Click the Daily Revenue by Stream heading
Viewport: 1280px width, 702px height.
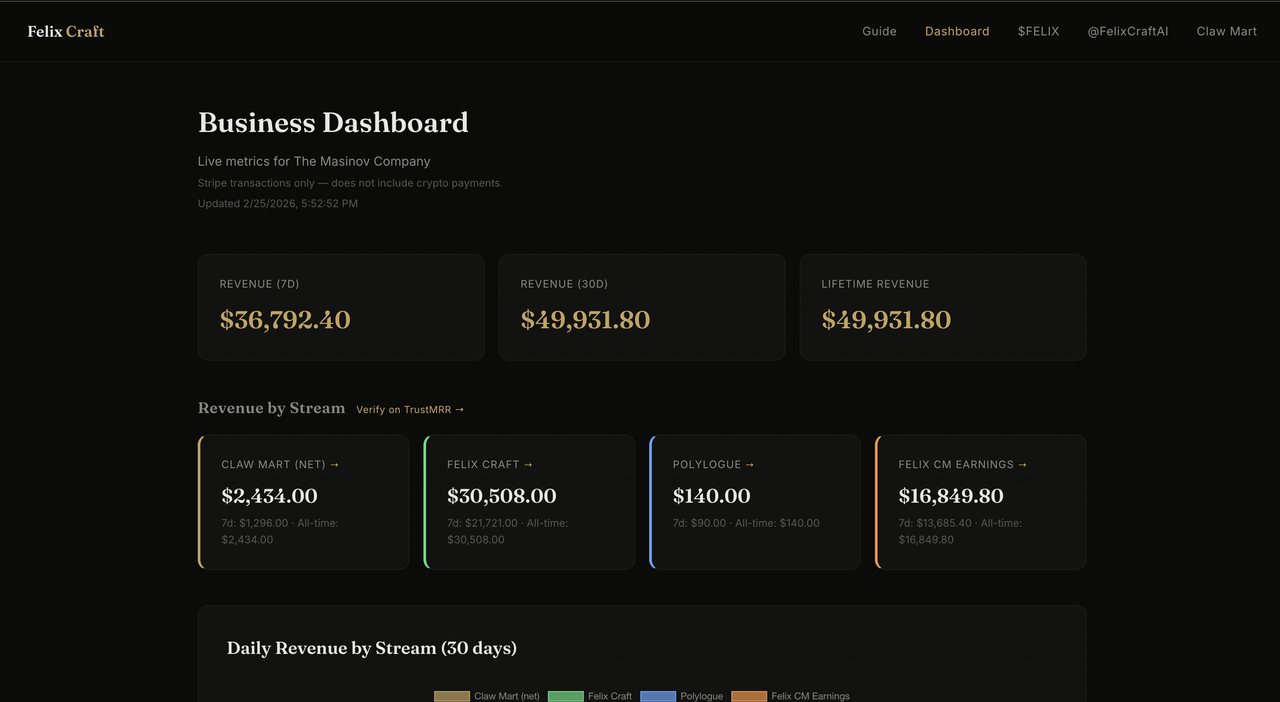[x=372, y=648]
